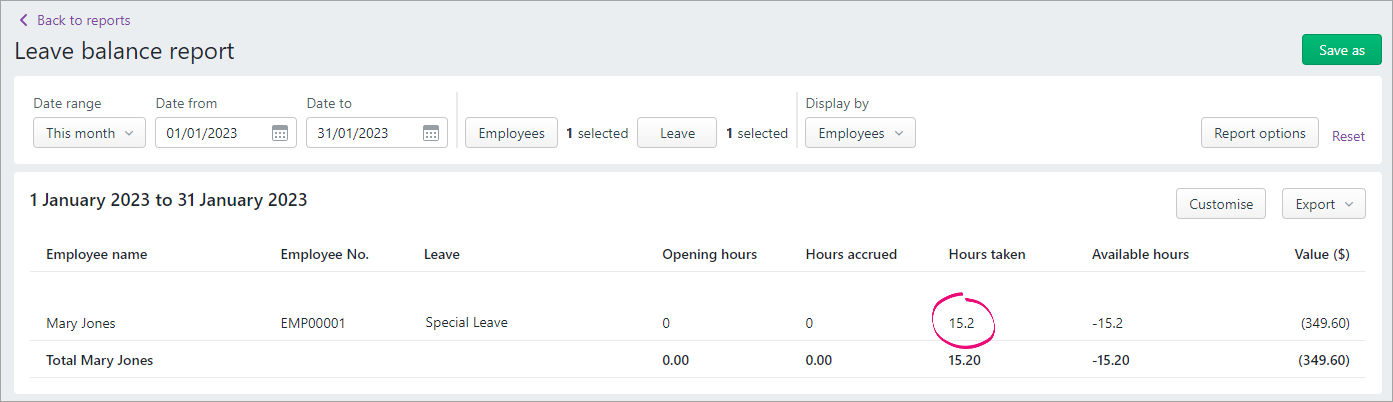1393x402 pixels.
Task: Open the Export dropdown menu
Action: [x=1323, y=204]
